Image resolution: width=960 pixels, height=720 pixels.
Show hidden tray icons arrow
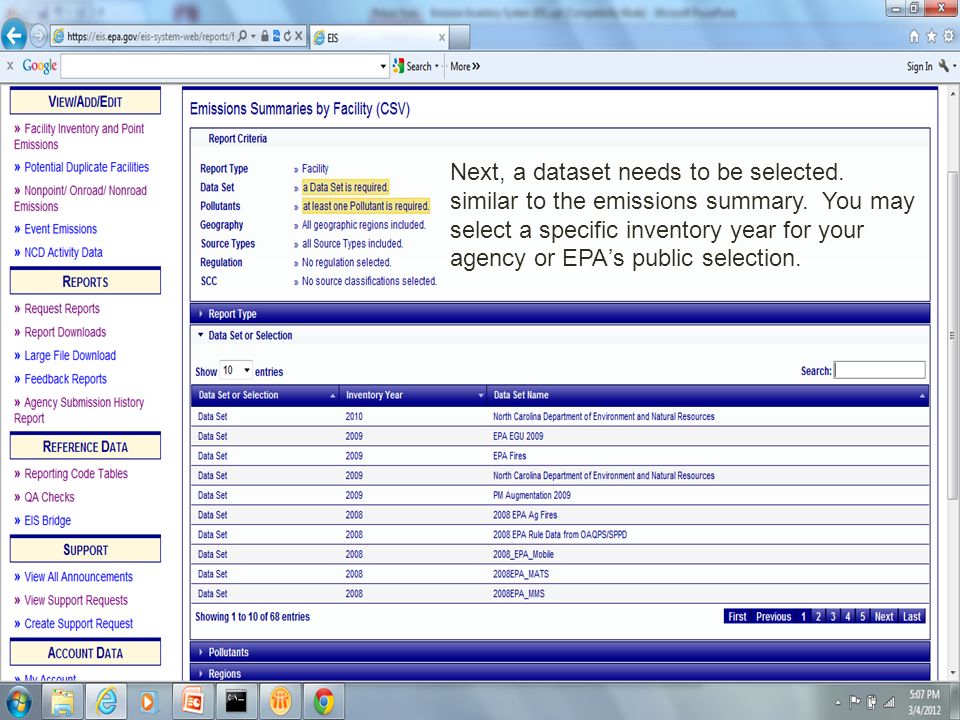tap(838, 703)
